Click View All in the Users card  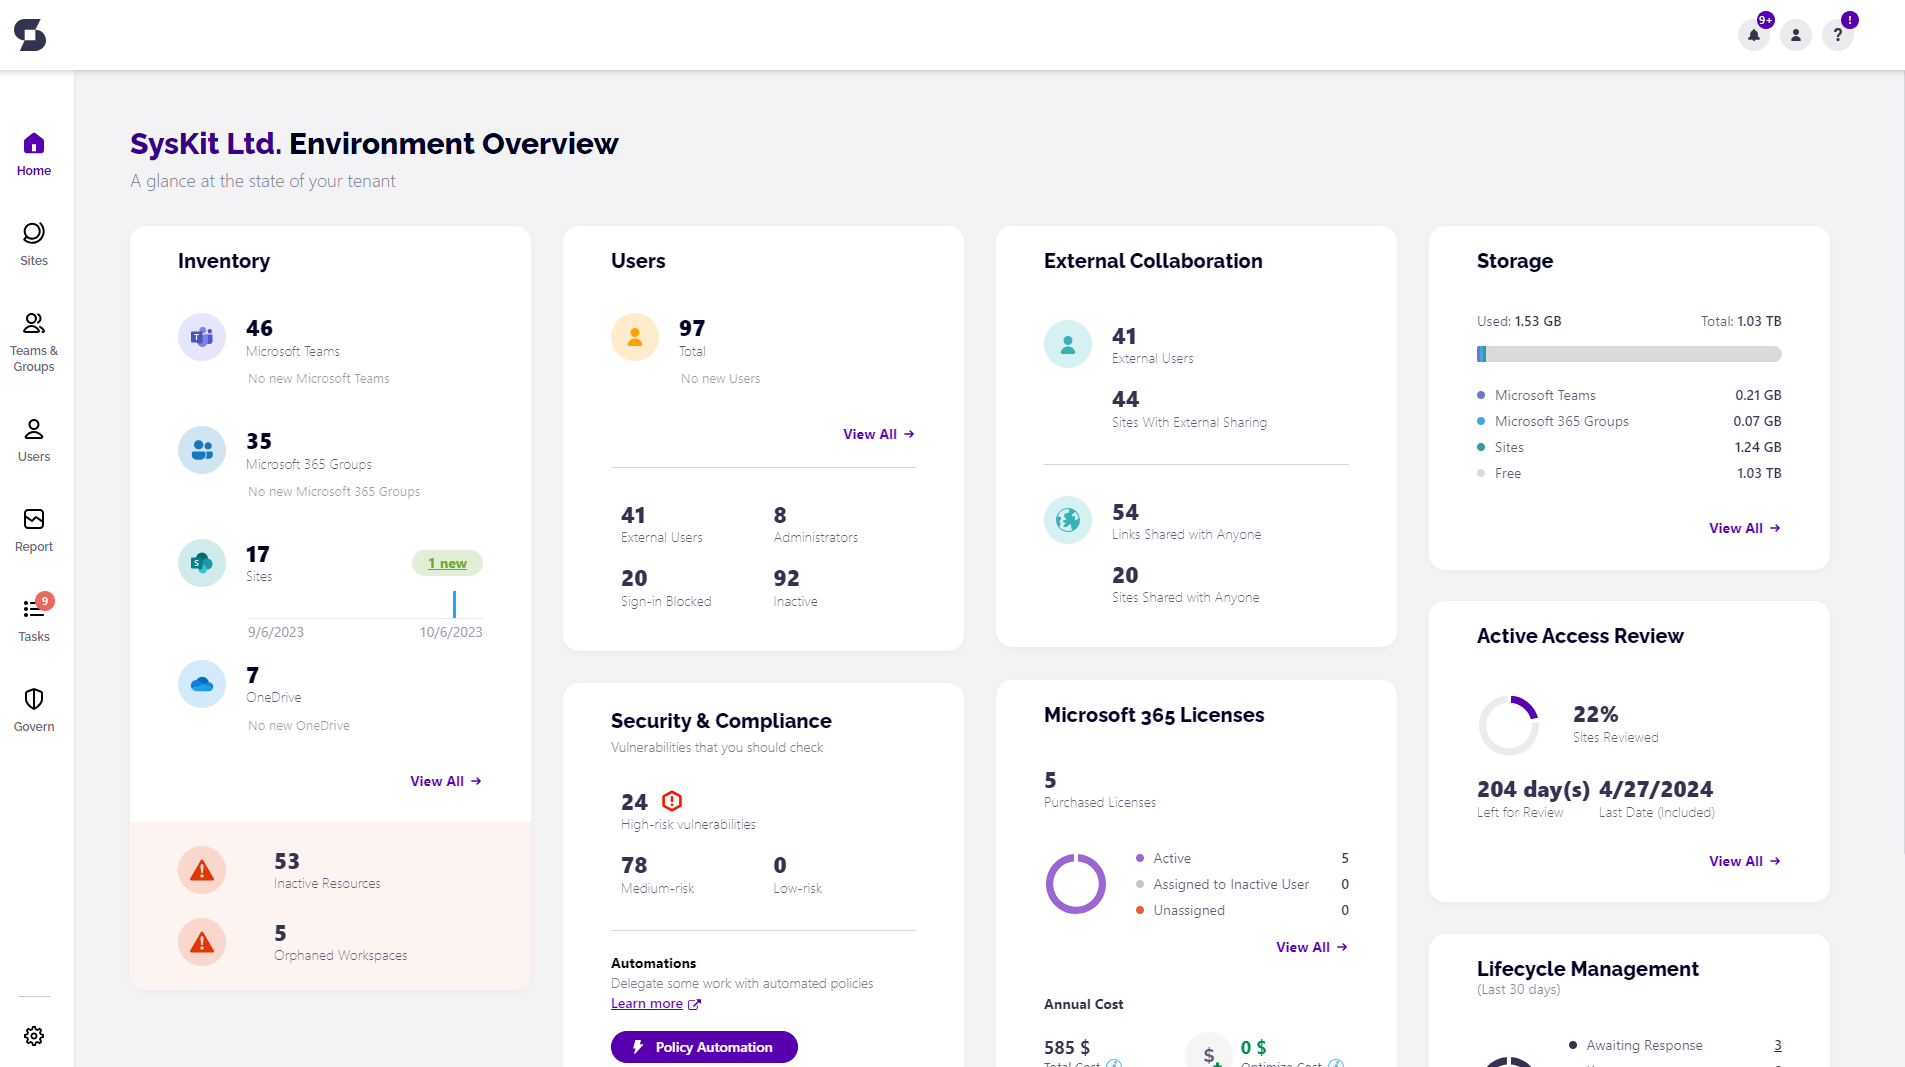click(x=878, y=434)
